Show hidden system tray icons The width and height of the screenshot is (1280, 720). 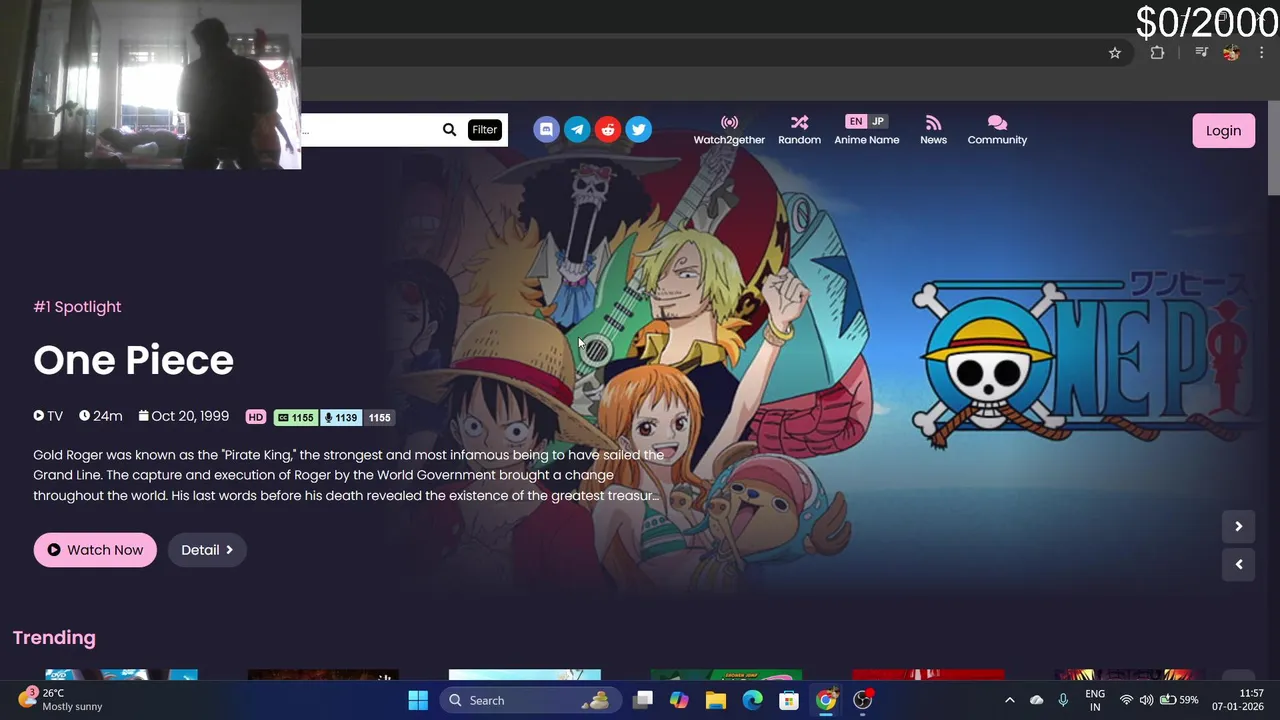pos(1009,700)
